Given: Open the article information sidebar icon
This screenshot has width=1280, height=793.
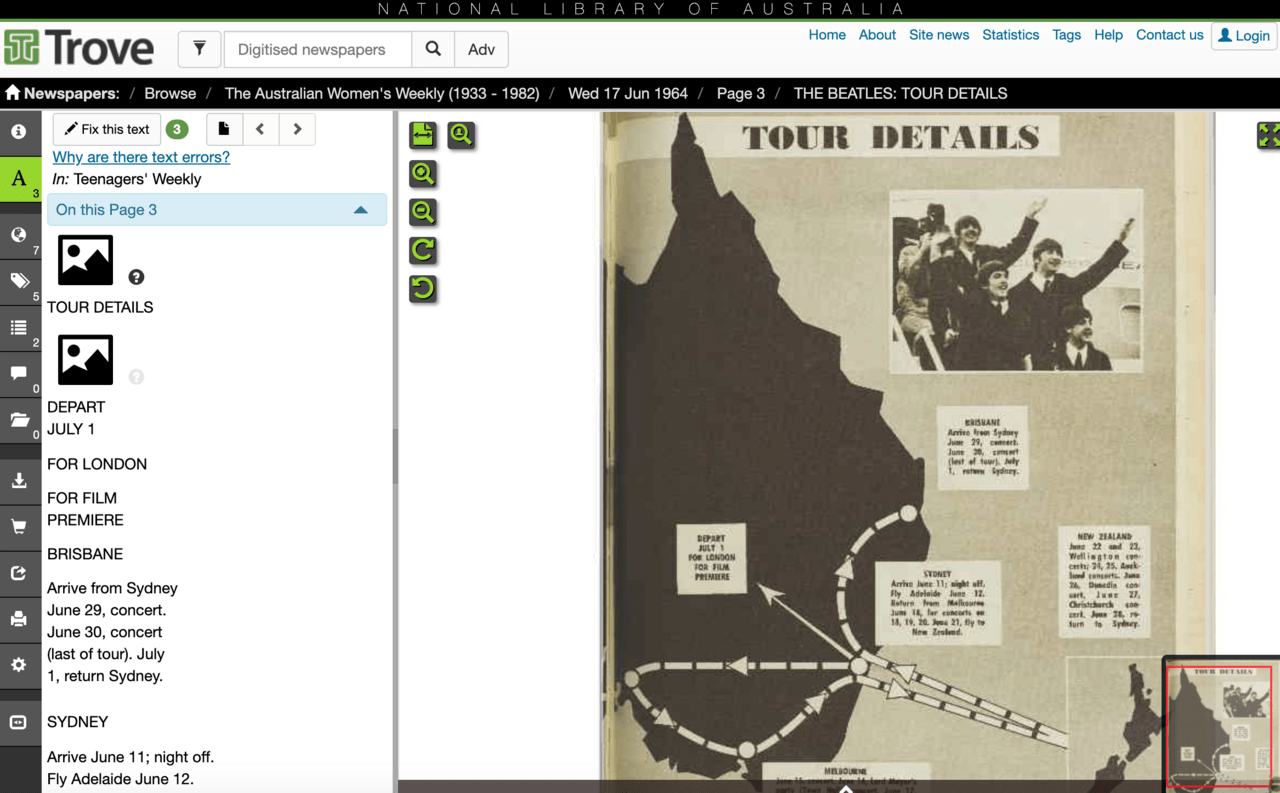Looking at the screenshot, I should [x=19, y=131].
